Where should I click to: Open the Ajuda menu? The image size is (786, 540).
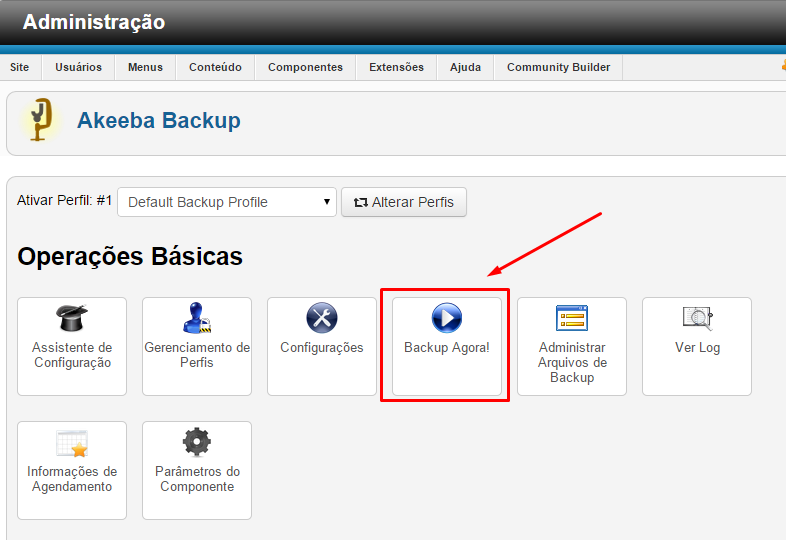coord(465,67)
